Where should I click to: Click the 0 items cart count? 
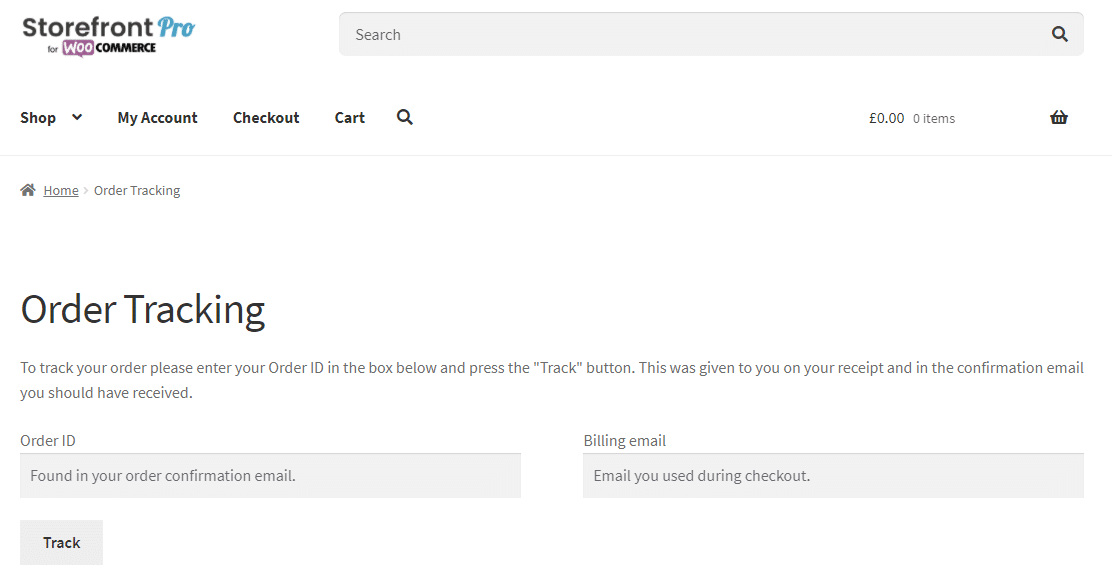(934, 118)
